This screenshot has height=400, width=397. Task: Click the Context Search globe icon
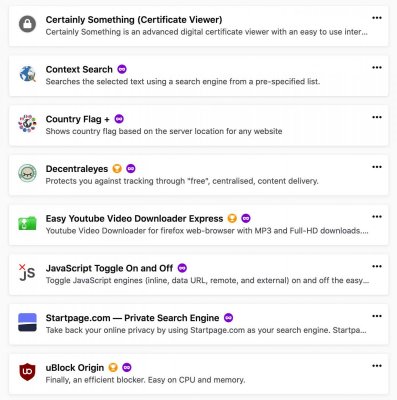pos(27,74)
